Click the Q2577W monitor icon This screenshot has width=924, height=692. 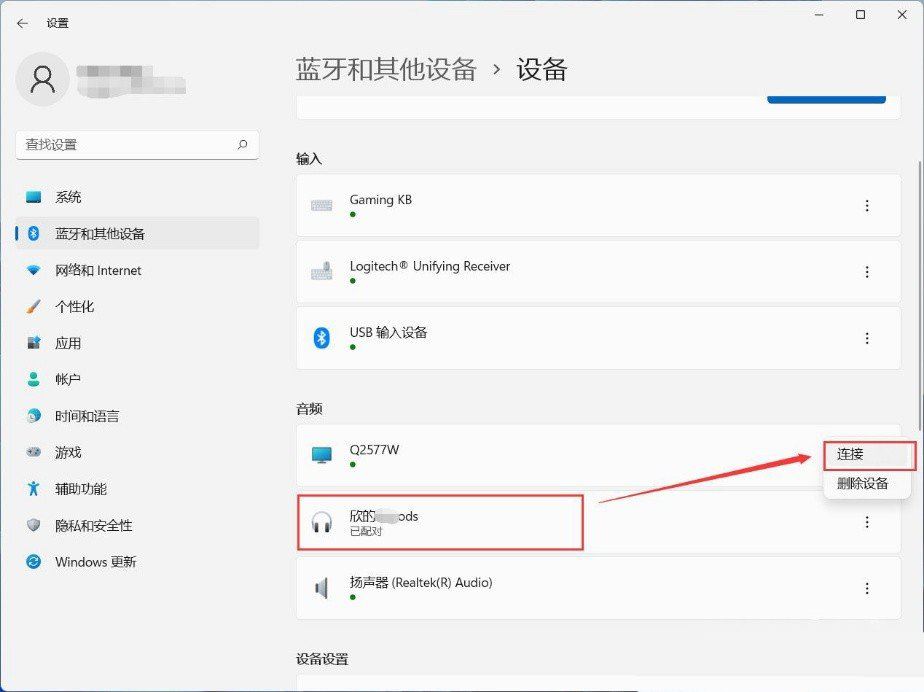(322, 455)
